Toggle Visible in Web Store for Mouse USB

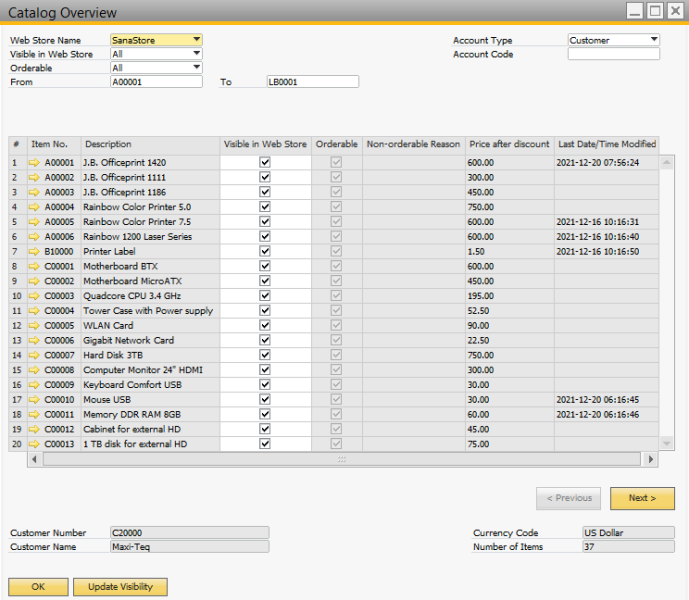pyautogui.click(x=265, y=399)
